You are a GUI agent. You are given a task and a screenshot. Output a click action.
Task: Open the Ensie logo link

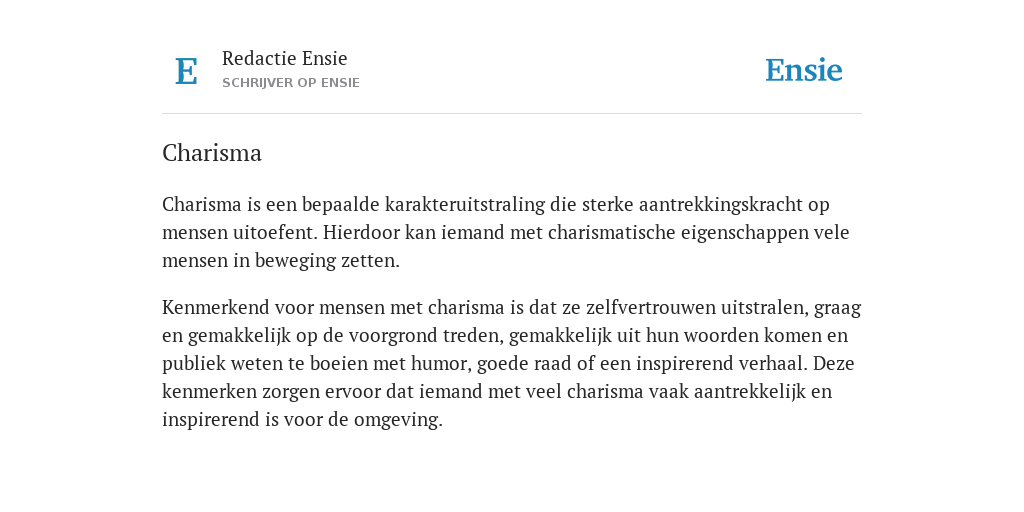click(x=803, y=70)
